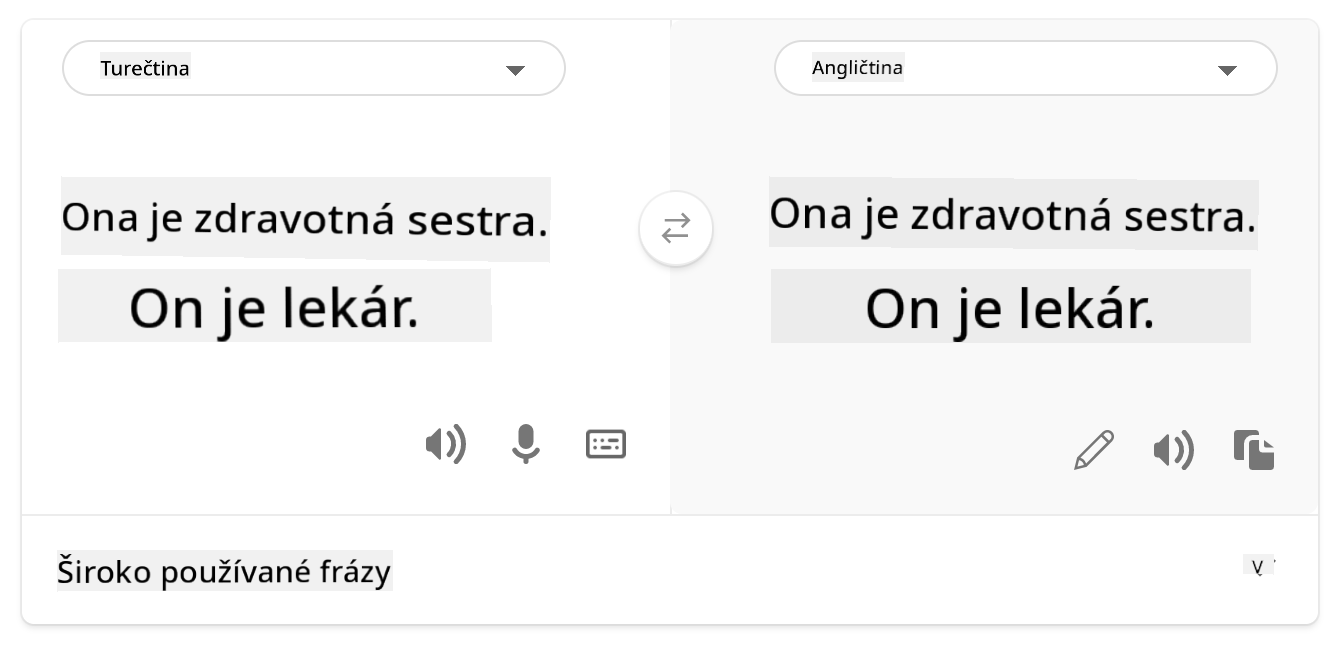Open the on-screen keyboard icon

click(x=606, y=444)
